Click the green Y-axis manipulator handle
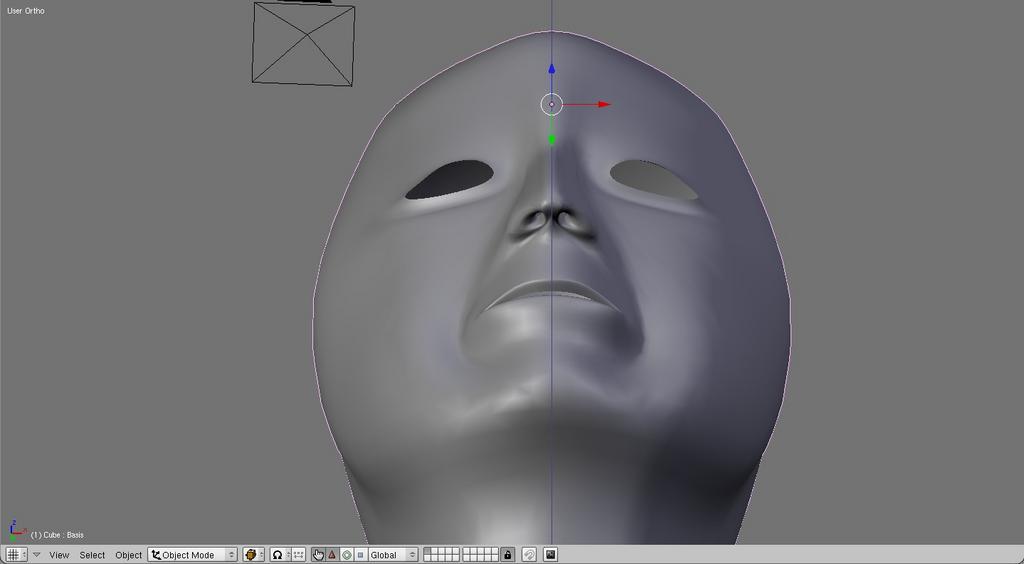 552,139
